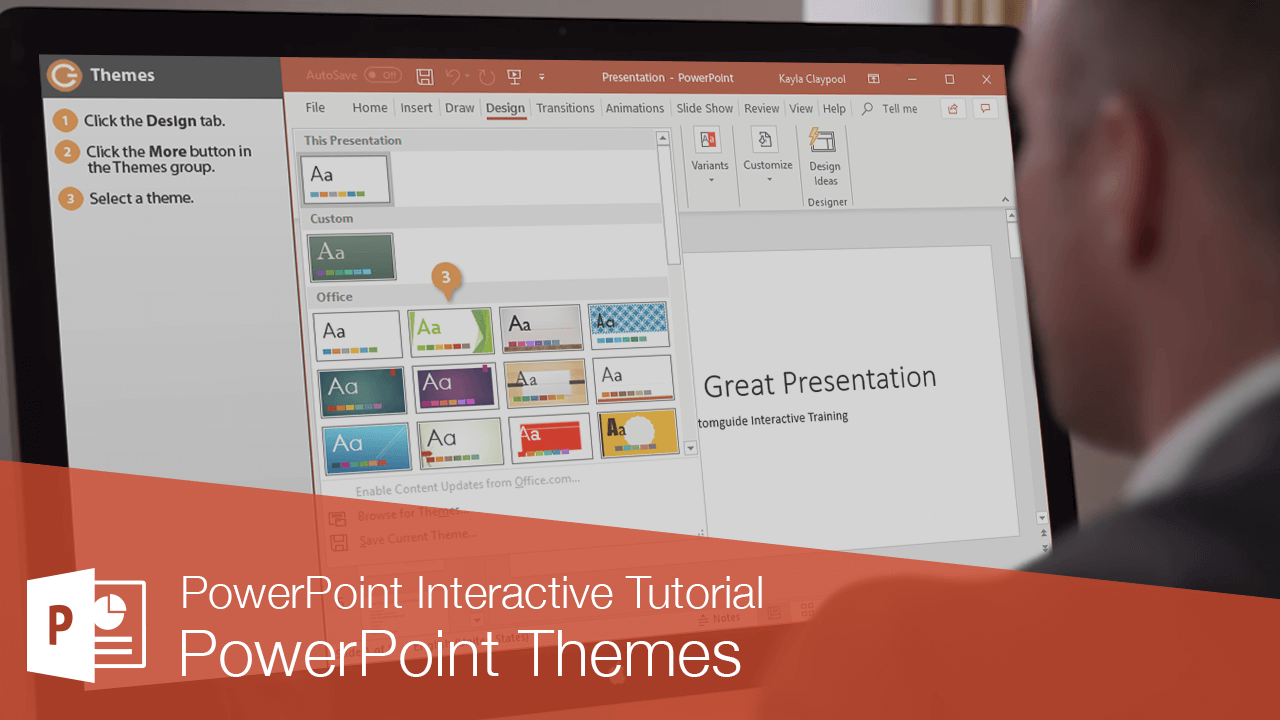Click the Undo icon
Screen dimensions: 1280x720
[x=453, y=77]
